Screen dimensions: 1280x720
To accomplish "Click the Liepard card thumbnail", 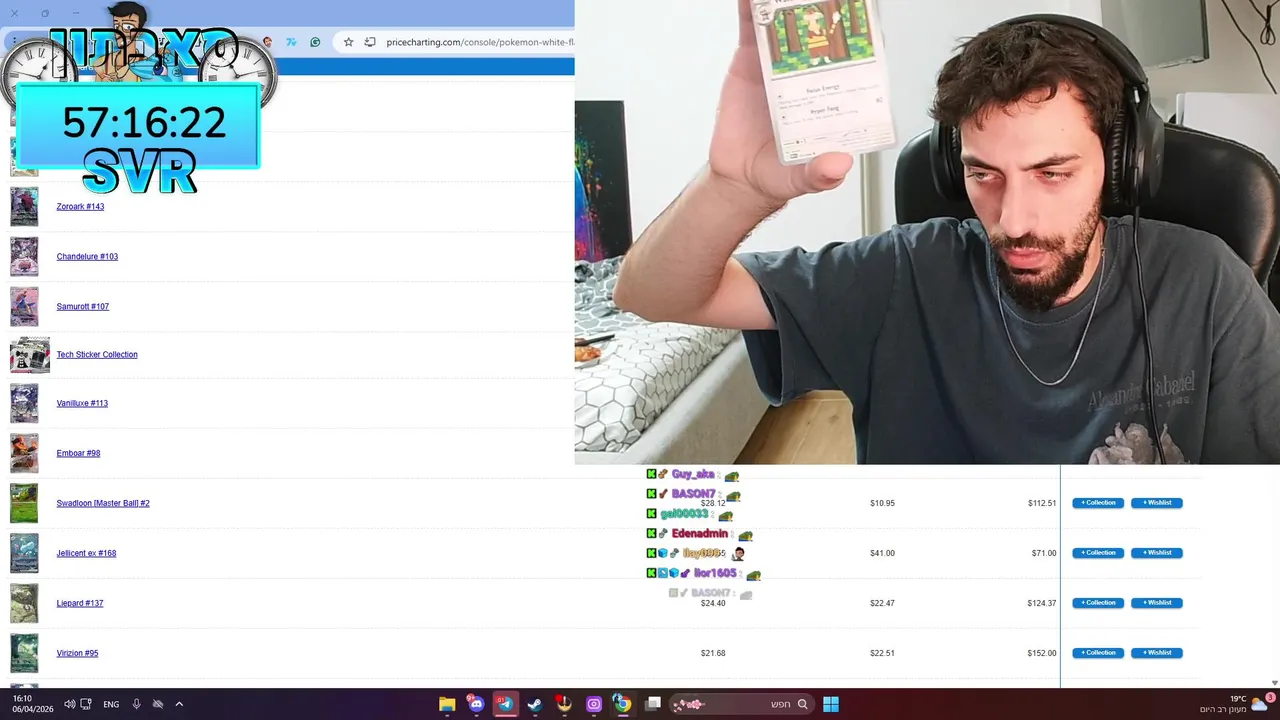I will 24,604.
